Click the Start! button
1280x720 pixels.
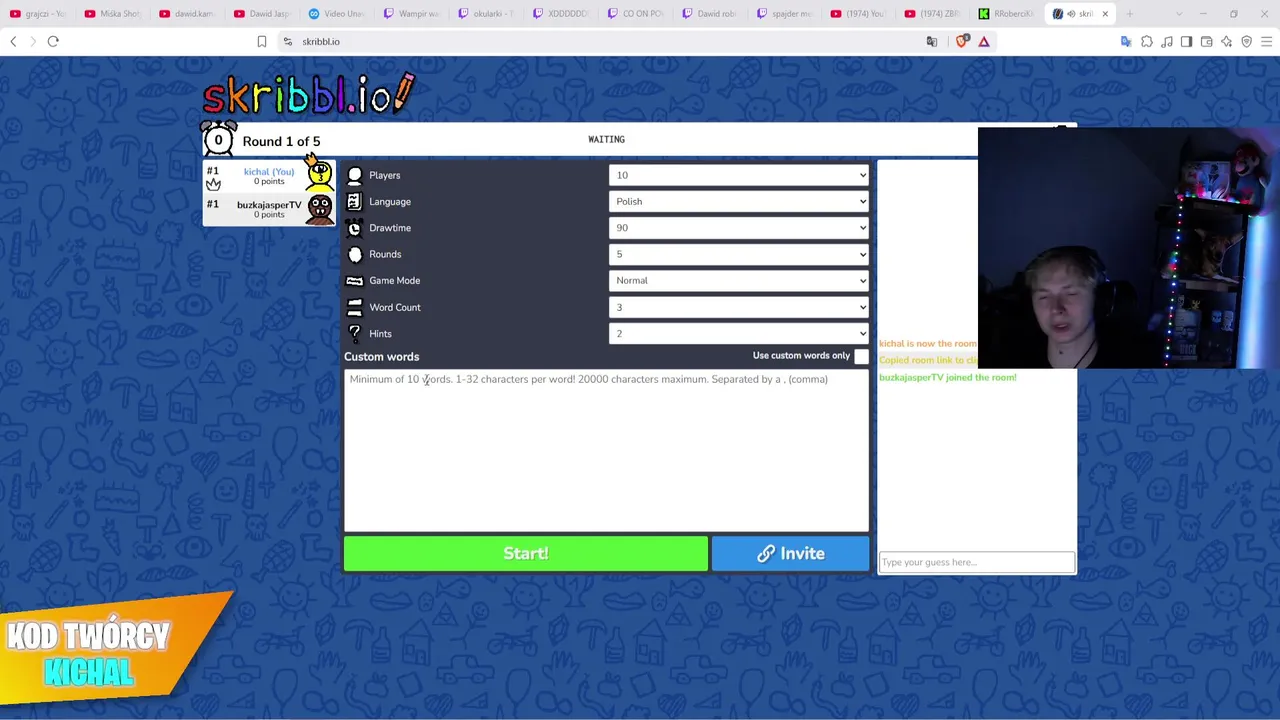[526, 553]
